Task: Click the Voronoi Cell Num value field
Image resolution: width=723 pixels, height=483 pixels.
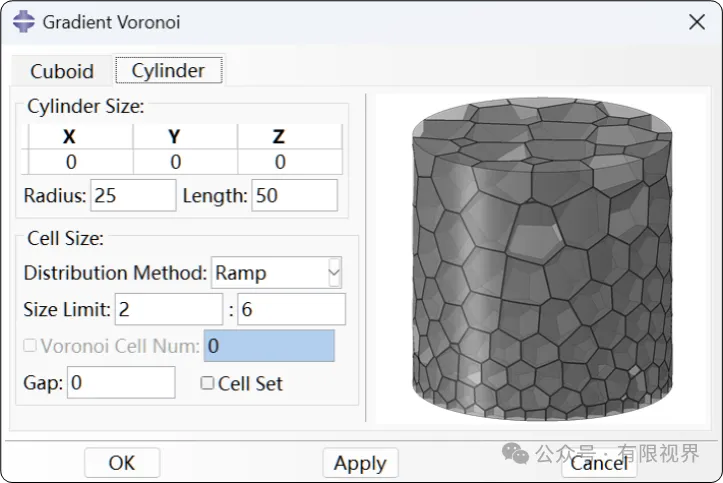Action: (269, 346)
